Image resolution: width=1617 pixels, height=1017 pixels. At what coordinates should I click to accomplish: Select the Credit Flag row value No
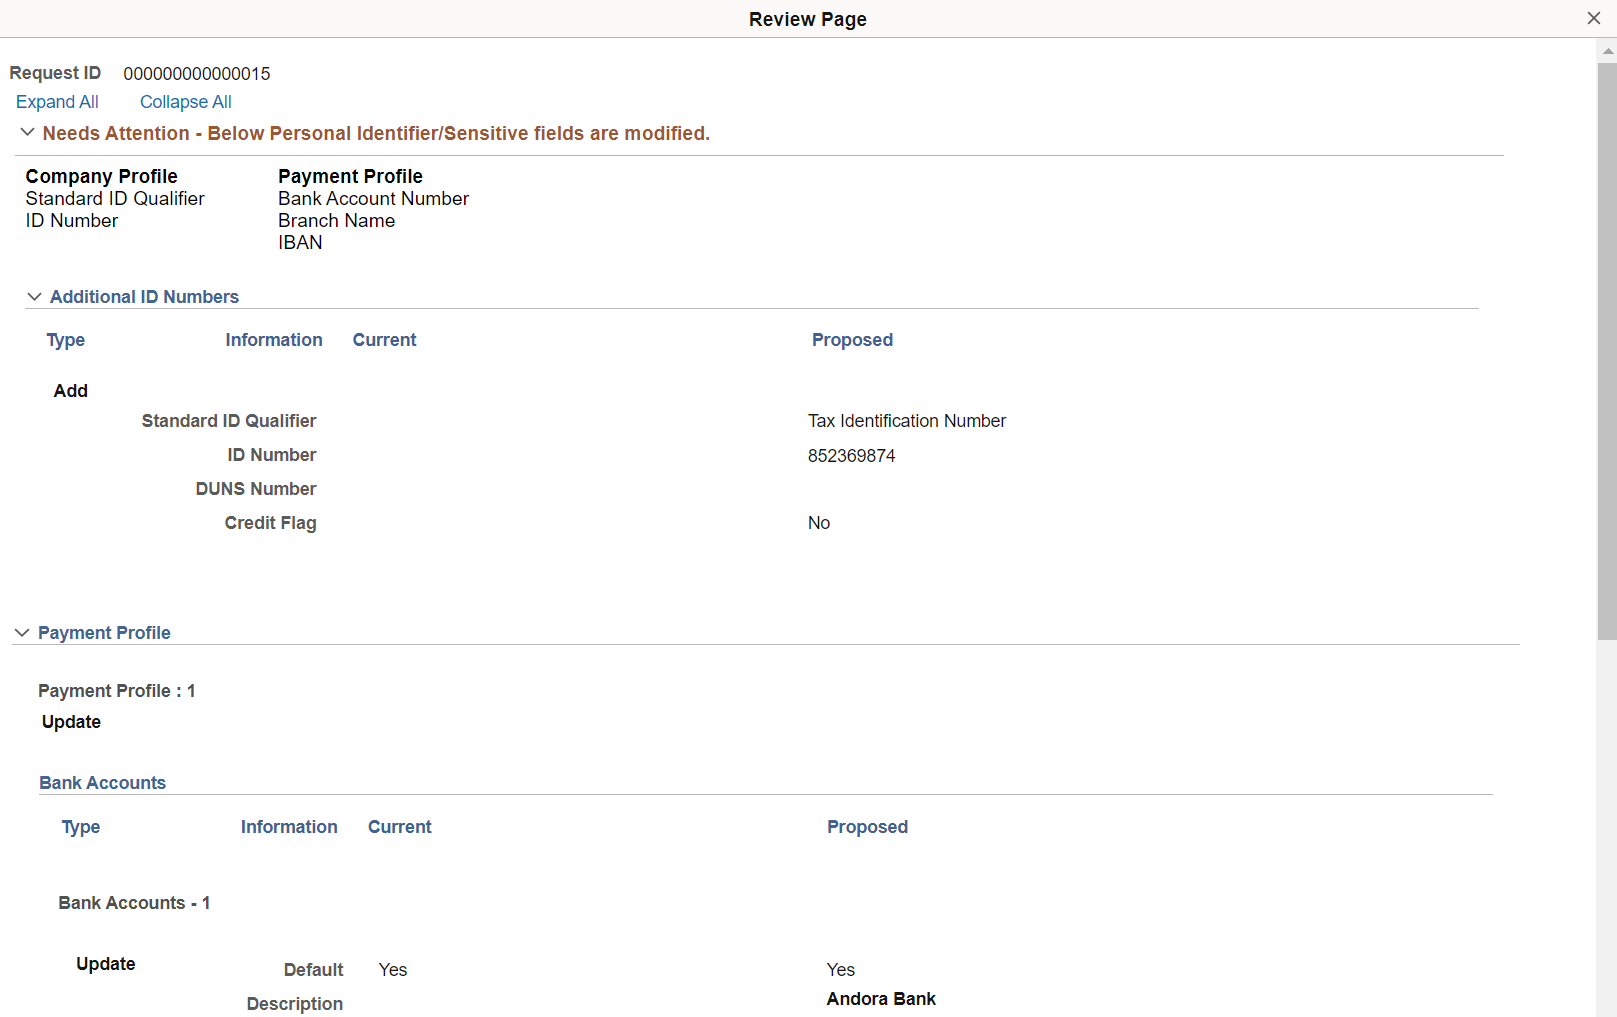coord(818,522)
